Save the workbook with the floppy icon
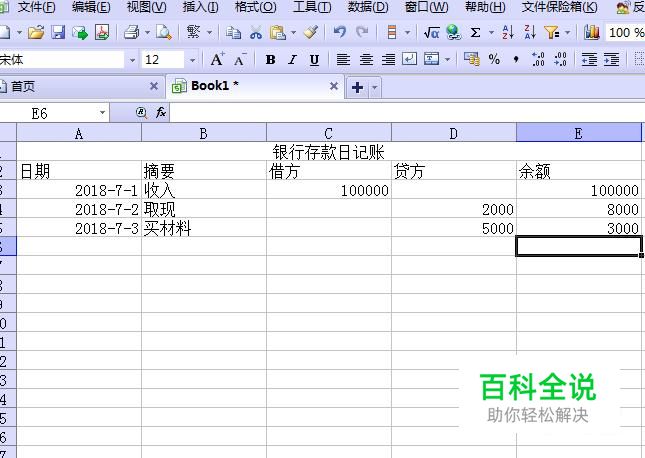 tap(58, 33)
